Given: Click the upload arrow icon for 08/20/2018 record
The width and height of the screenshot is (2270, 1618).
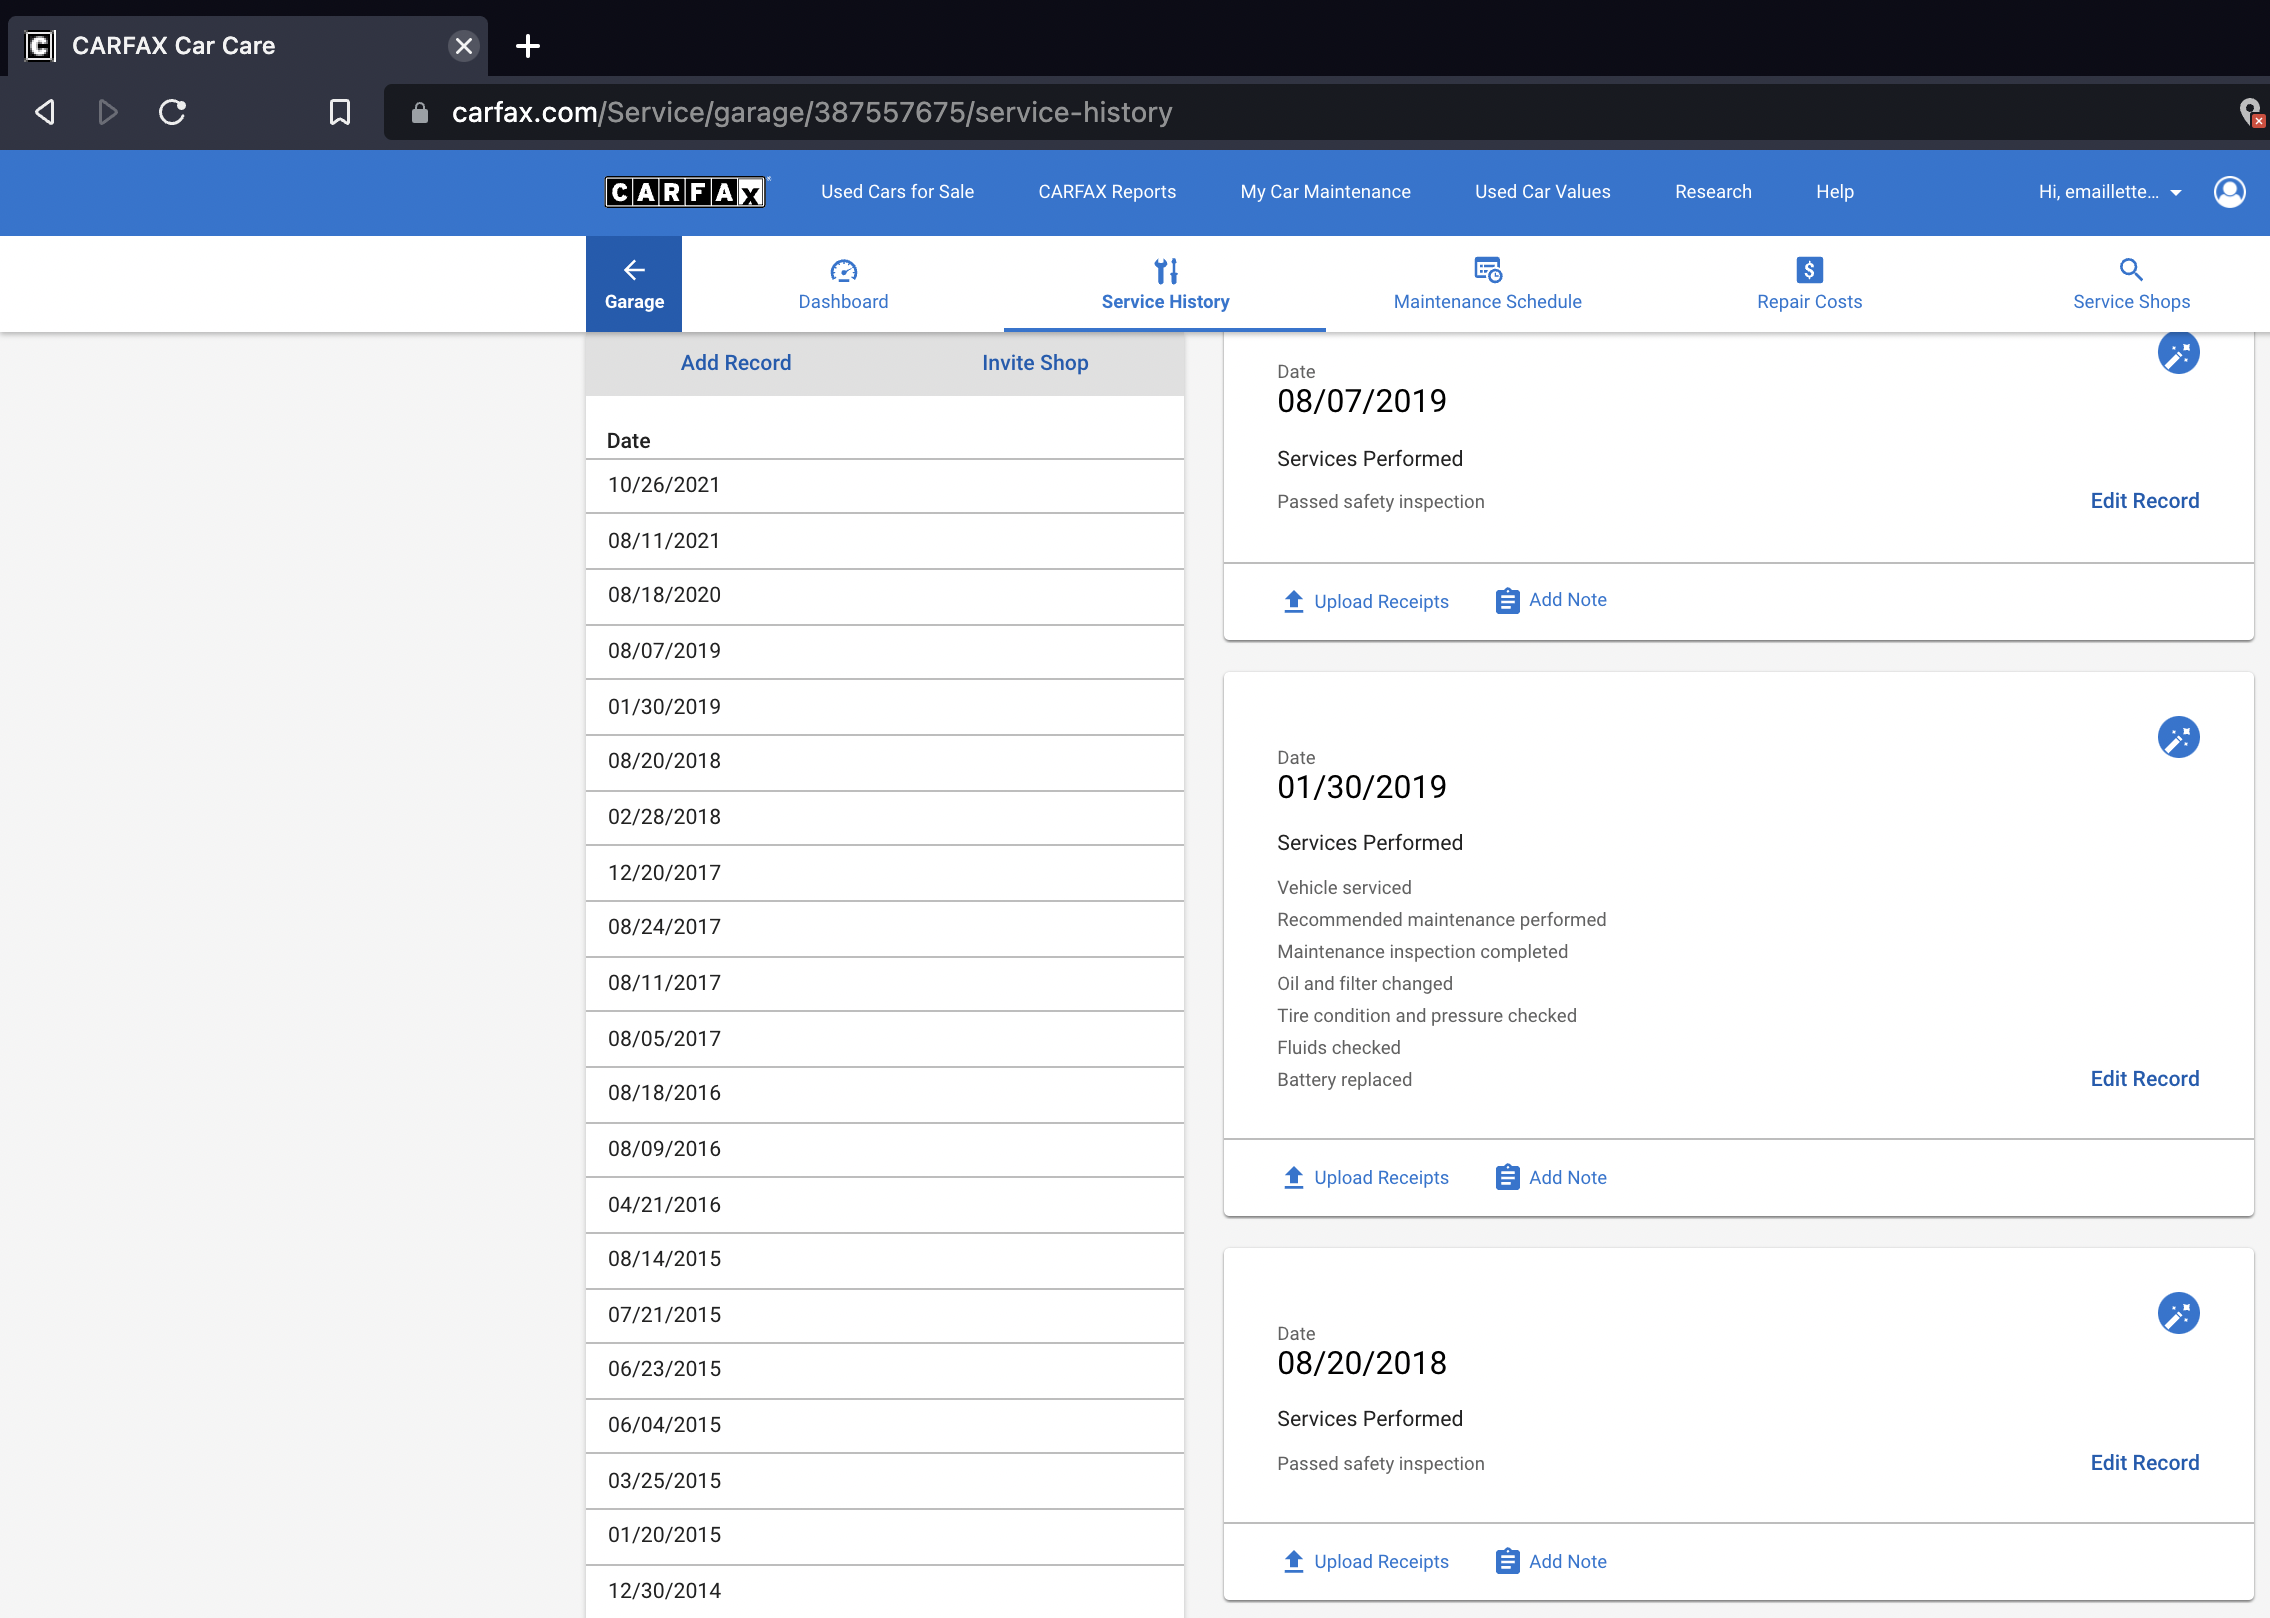Looking at the screenshot, I should [1294, 1561].
